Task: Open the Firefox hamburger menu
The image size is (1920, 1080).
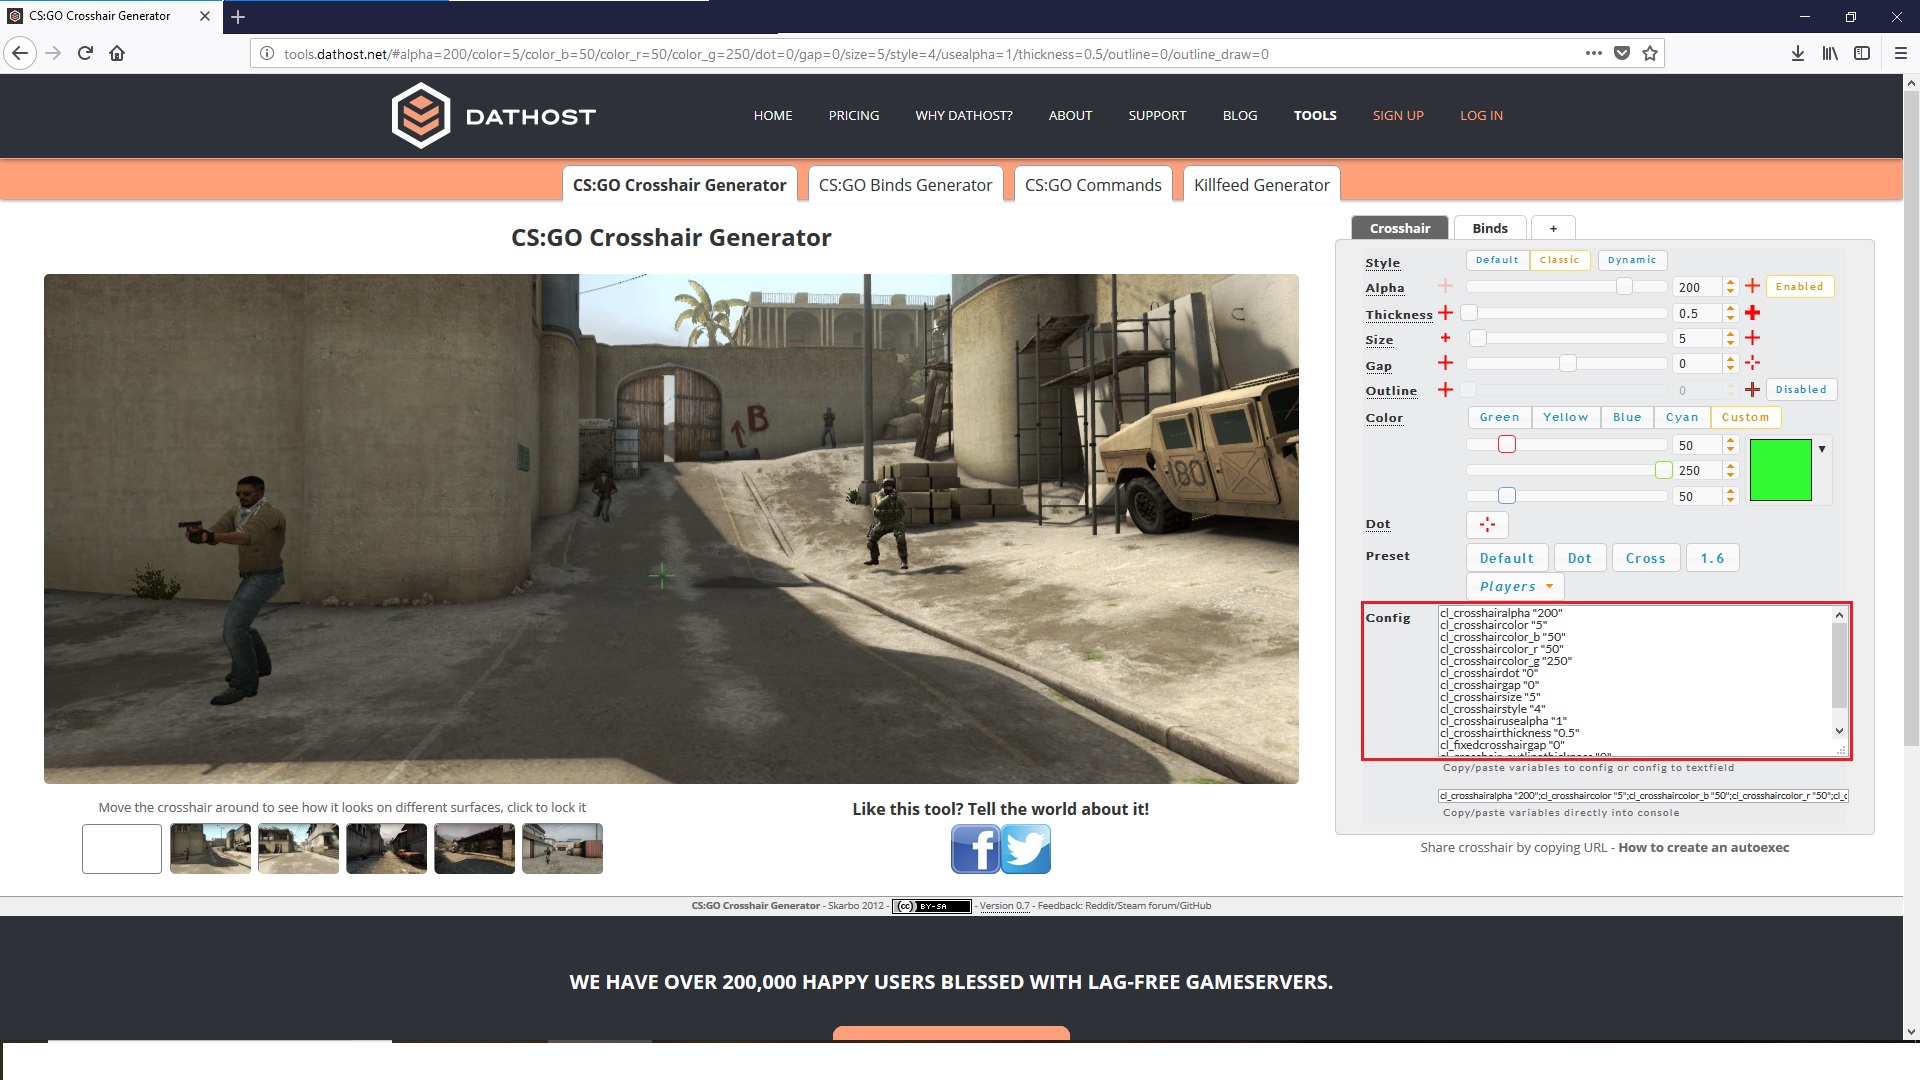Action: pos(1900,54)
